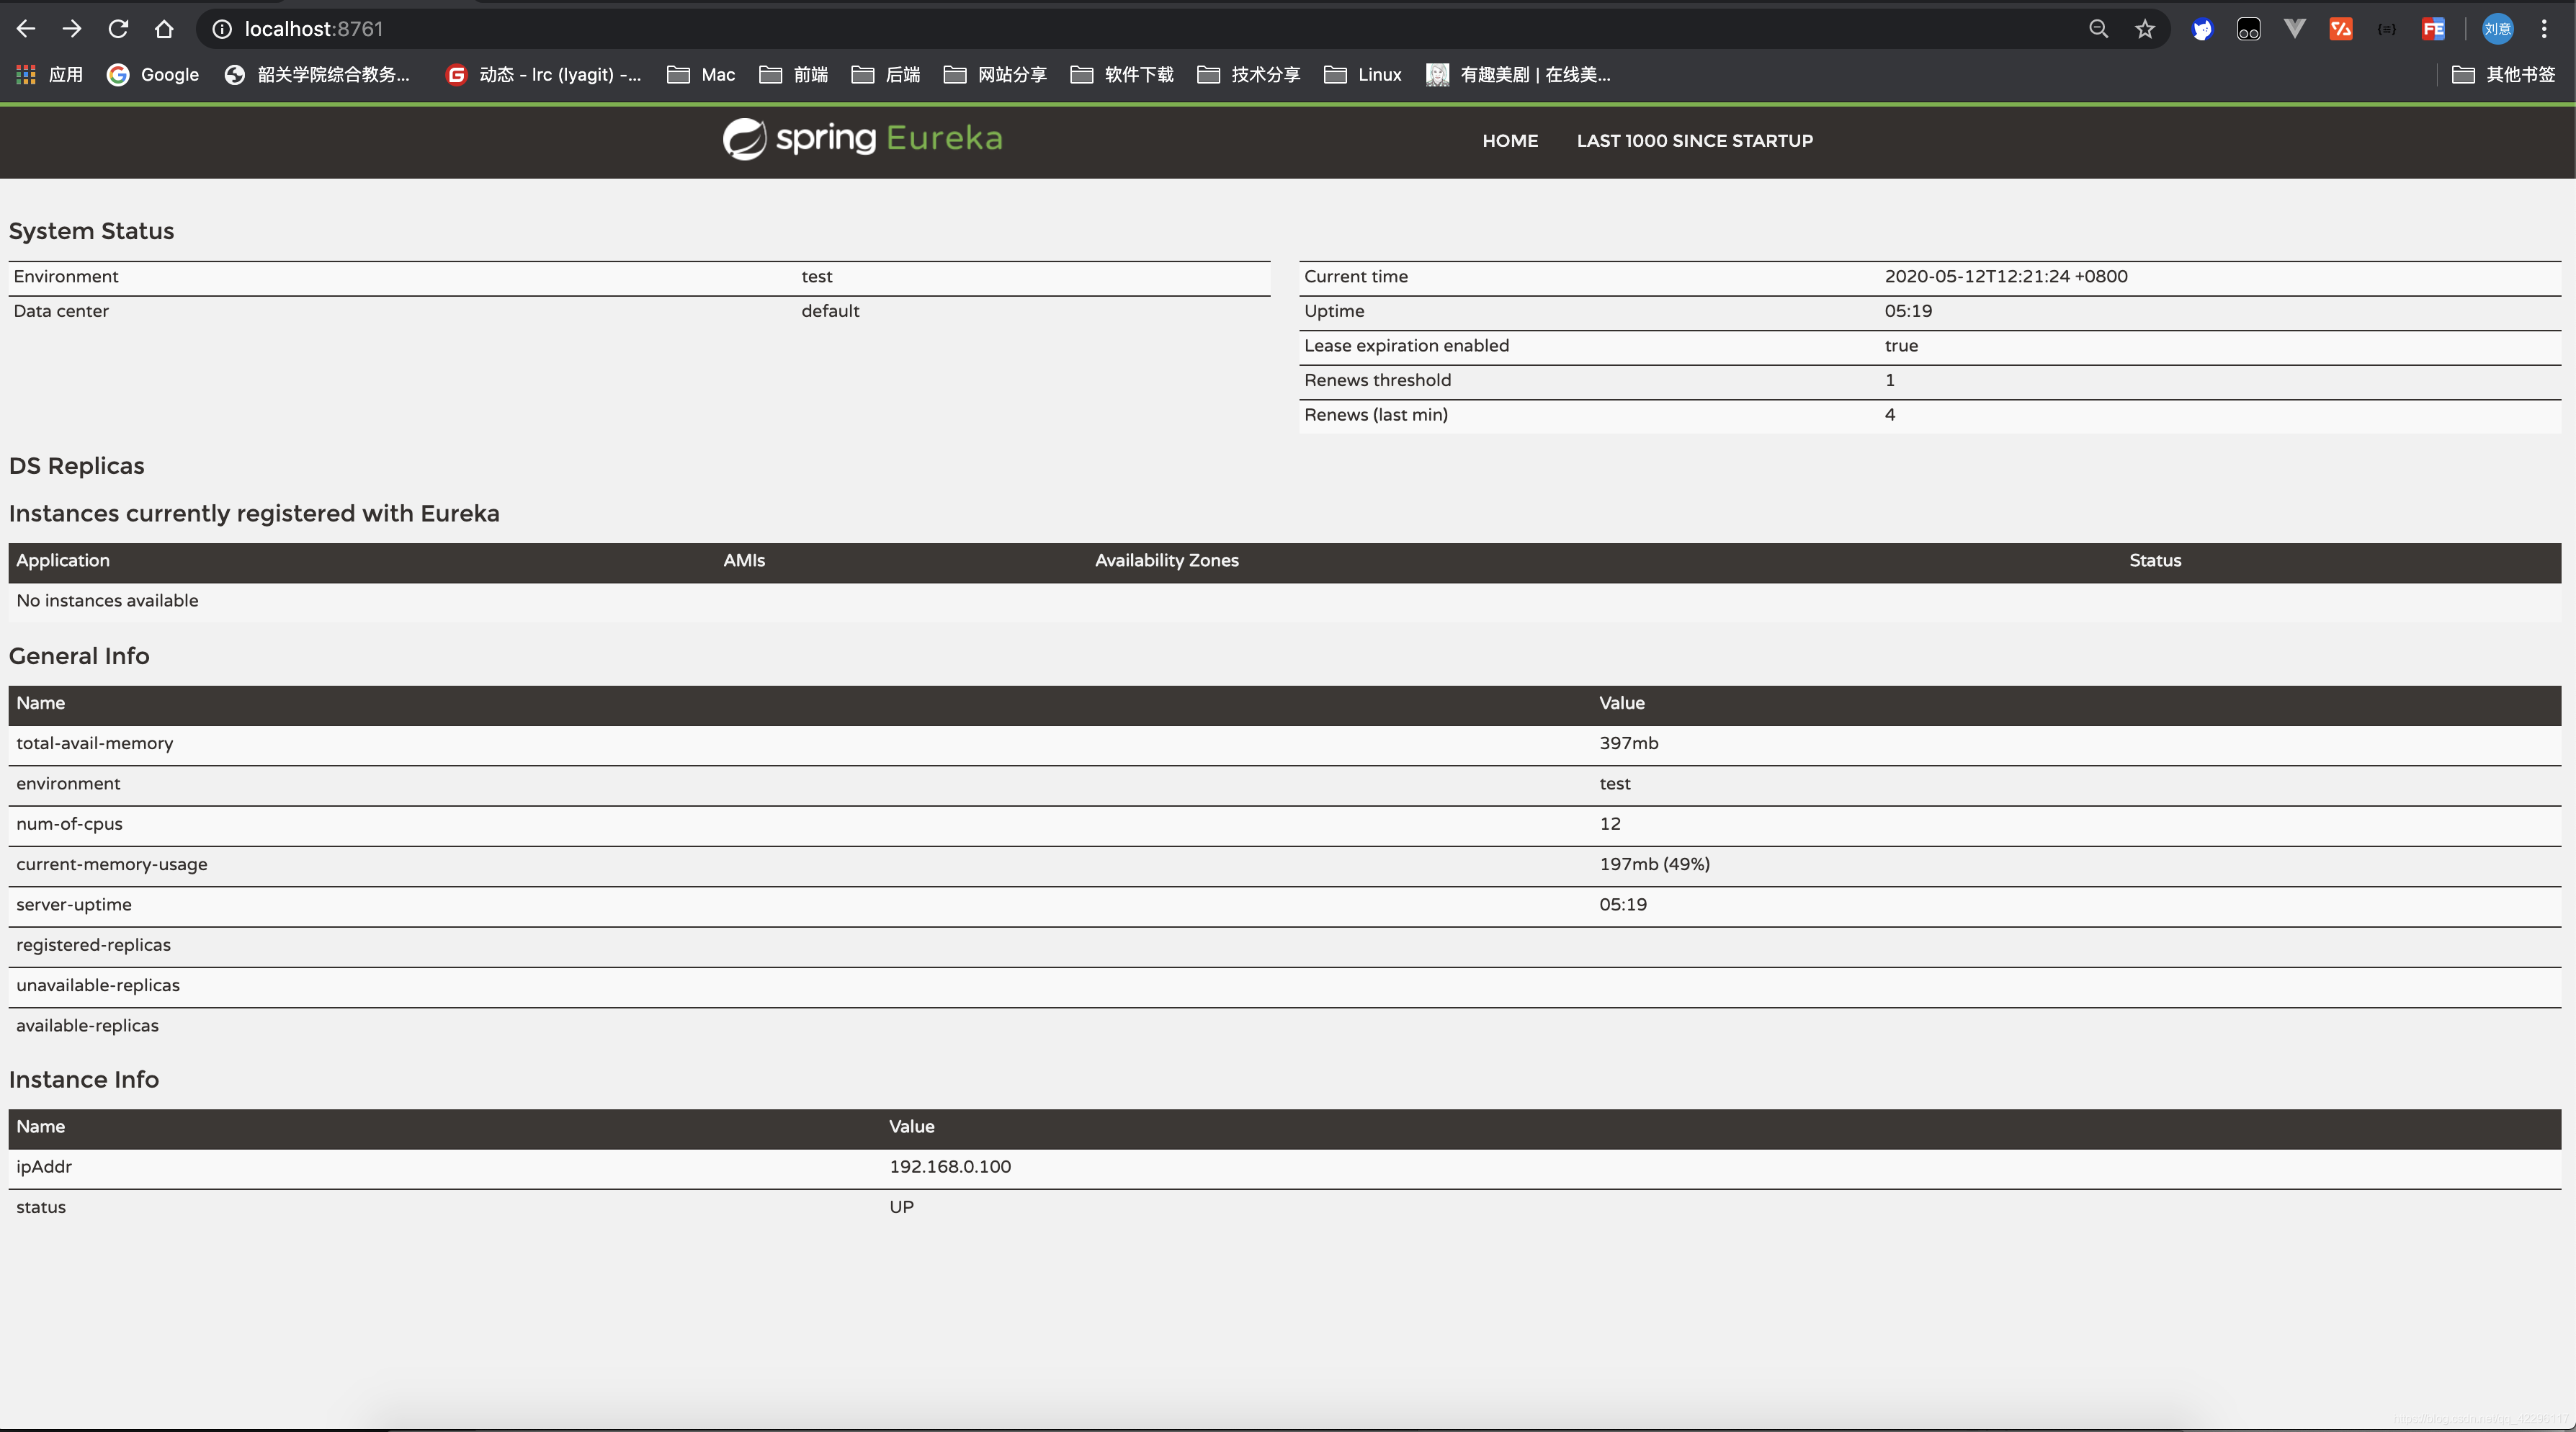Open LAST 1000 SINCE STARTUP page
The image size is (2576, 1432).
[x=1694, y=141]
